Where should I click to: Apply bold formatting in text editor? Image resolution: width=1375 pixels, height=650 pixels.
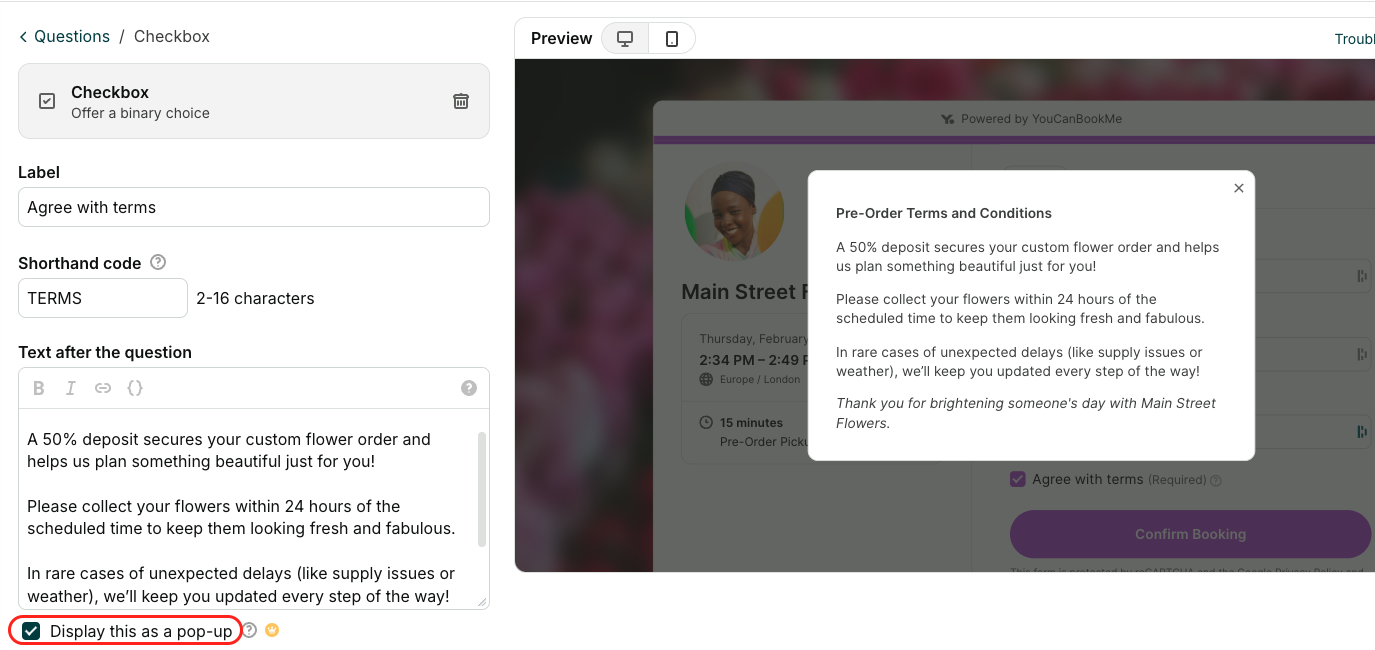coord(39,388)
